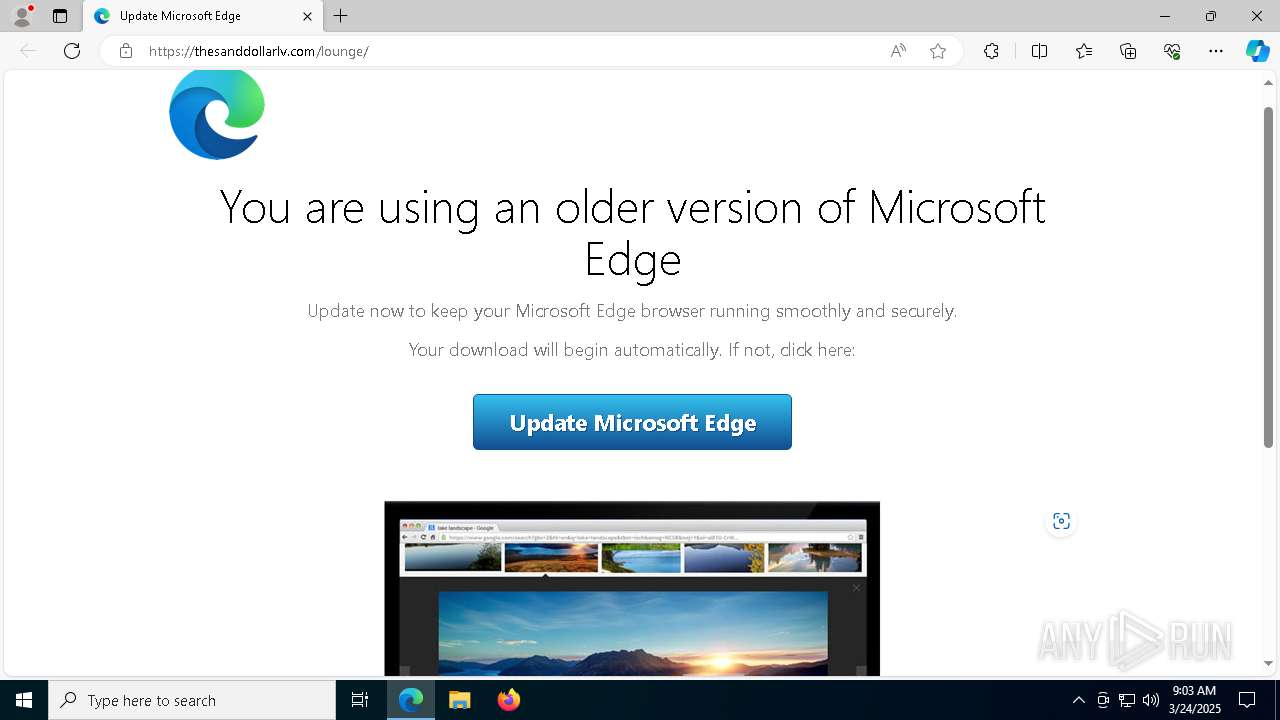
Task: Activate Read aloud icon in address bar
Action: (x=898, y=51)
